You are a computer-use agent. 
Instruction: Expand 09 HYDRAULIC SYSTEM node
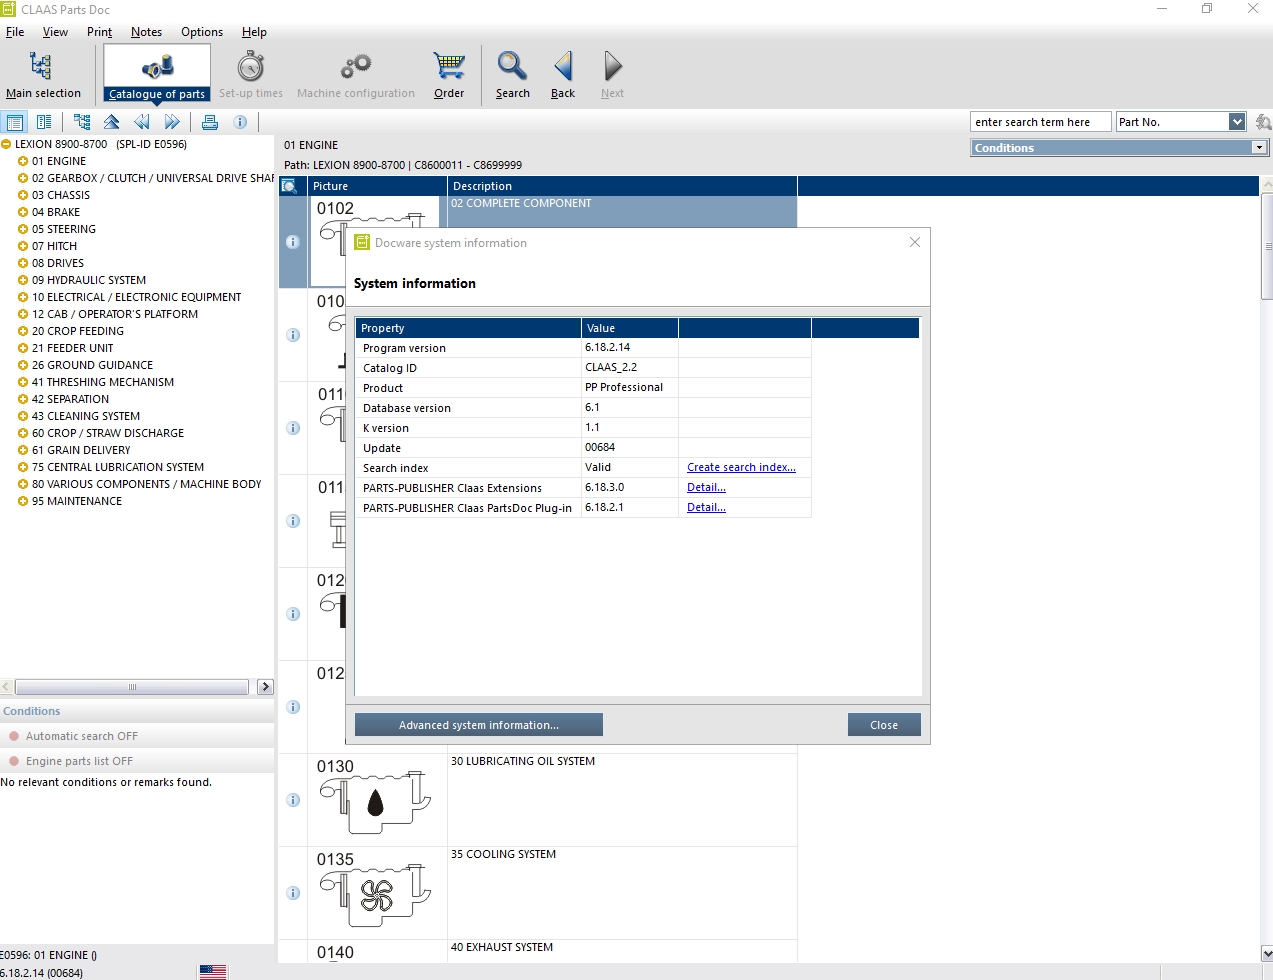[x=23, y=280]
